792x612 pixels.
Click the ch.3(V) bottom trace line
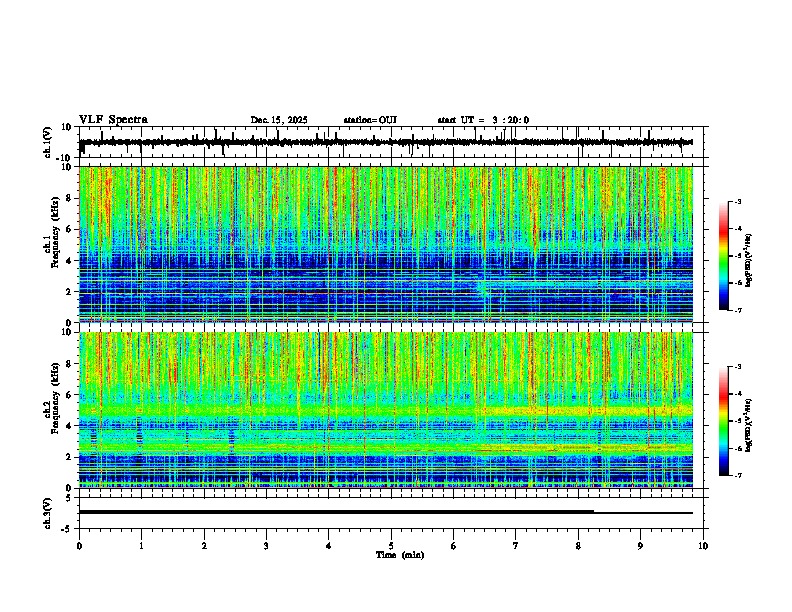386,512
